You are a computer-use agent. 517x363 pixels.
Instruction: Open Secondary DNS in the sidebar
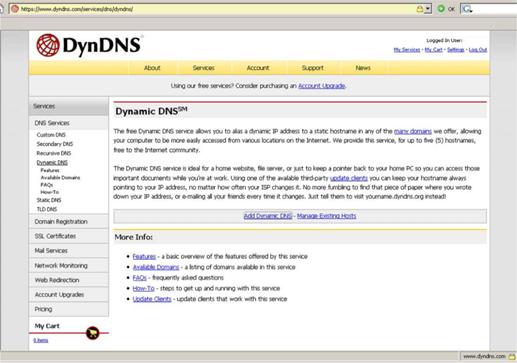pos(55,144)
